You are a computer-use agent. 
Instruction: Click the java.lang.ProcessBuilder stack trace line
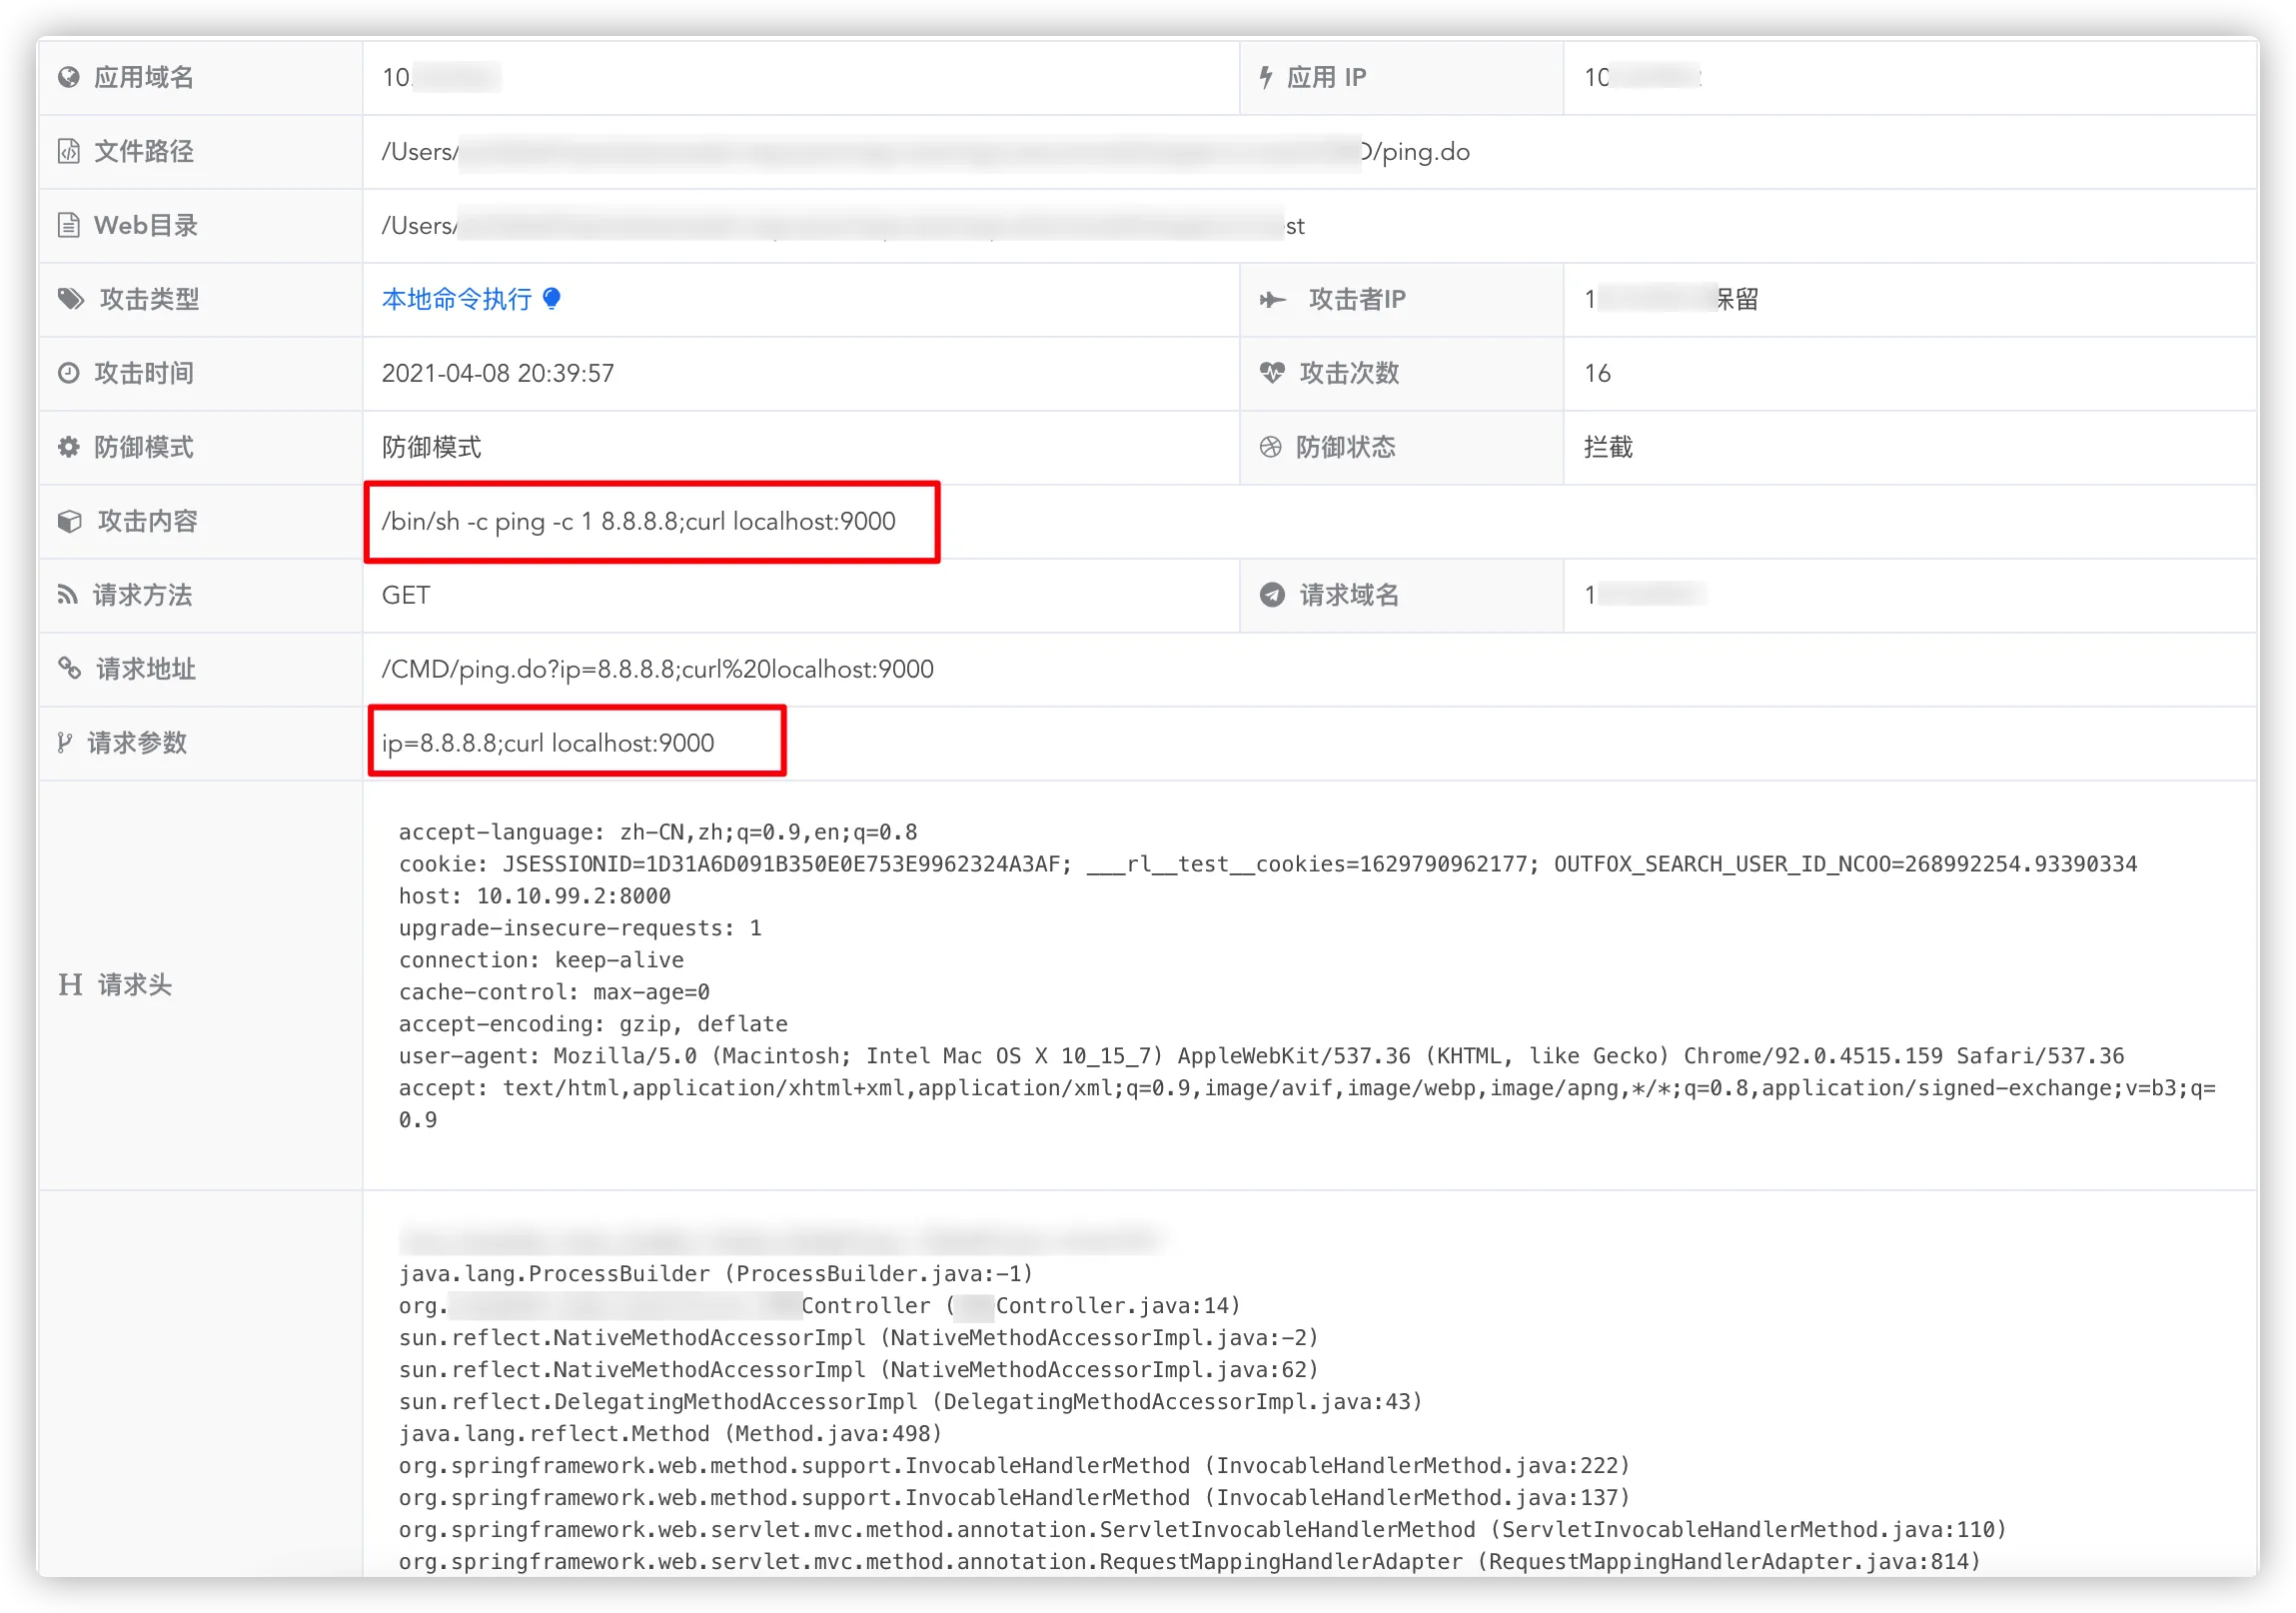click(x=715, y=1274)
